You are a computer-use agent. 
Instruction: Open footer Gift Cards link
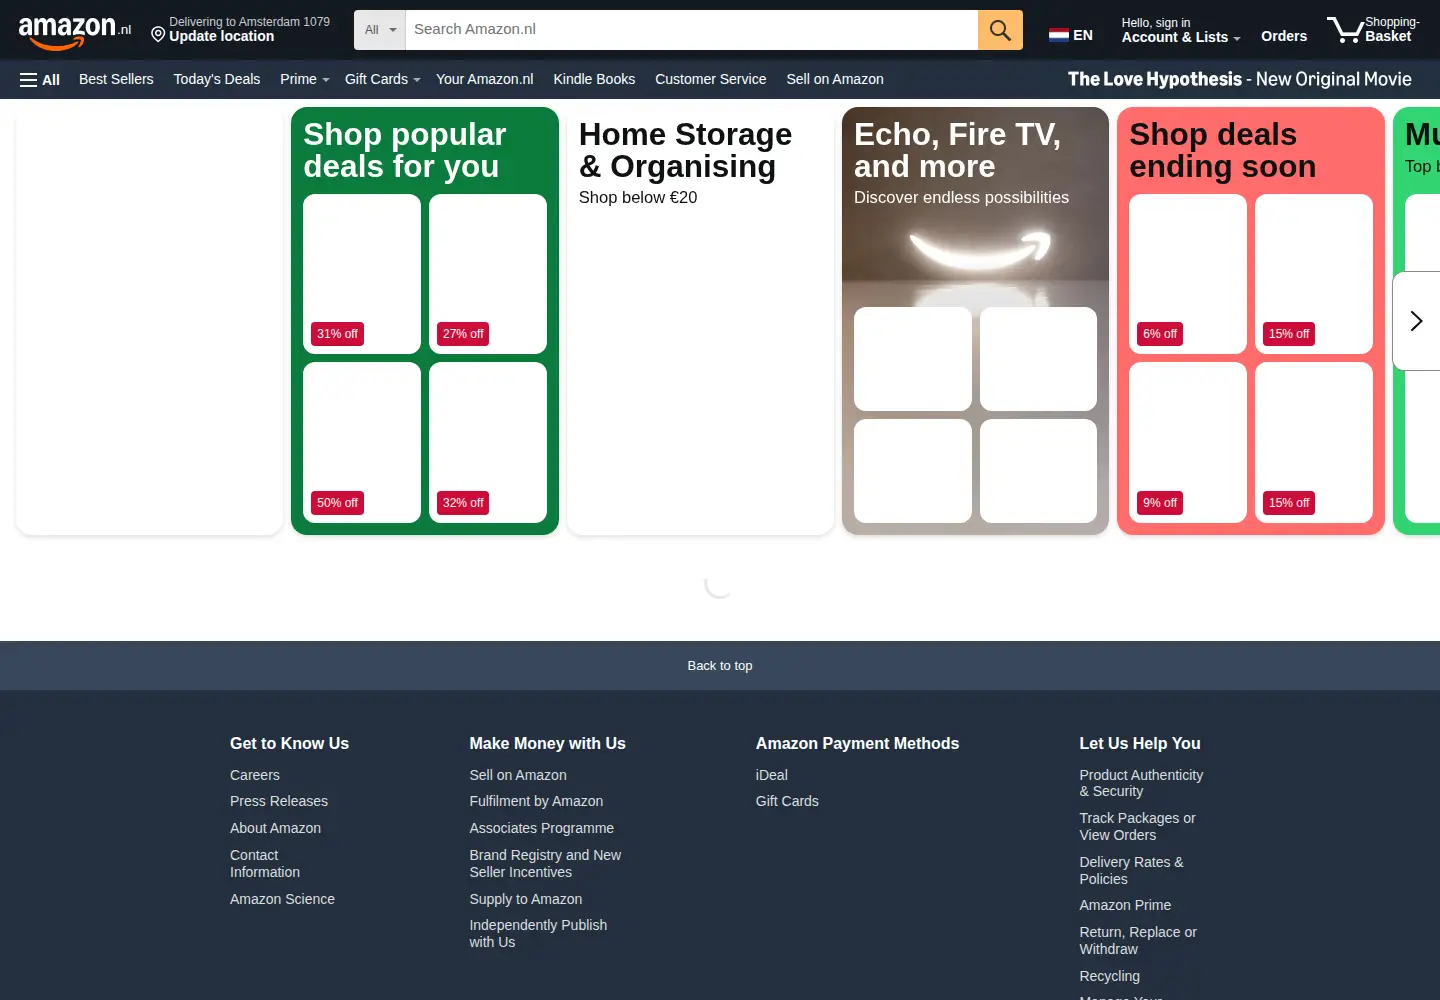[x=787, y=801]
